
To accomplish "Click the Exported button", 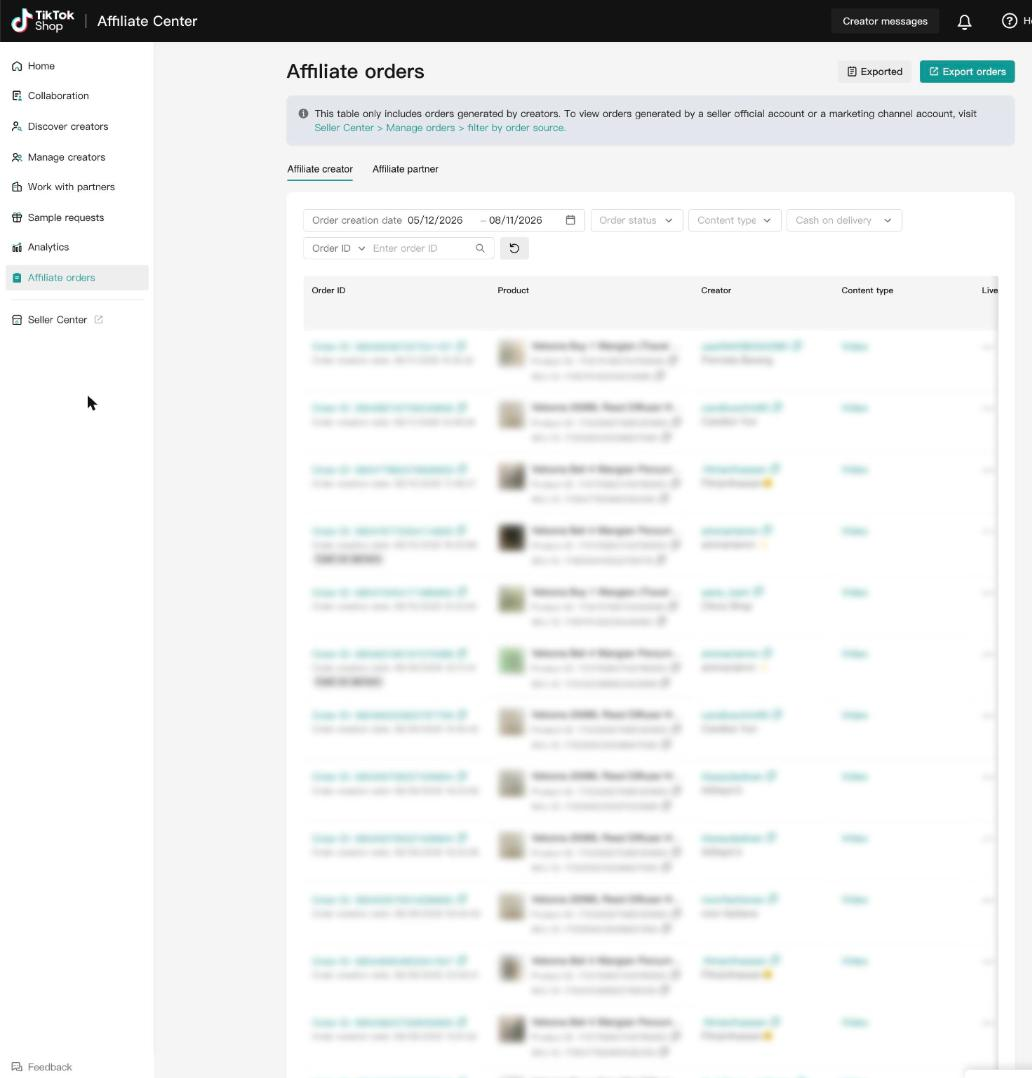I will click(x=875, y=72).
